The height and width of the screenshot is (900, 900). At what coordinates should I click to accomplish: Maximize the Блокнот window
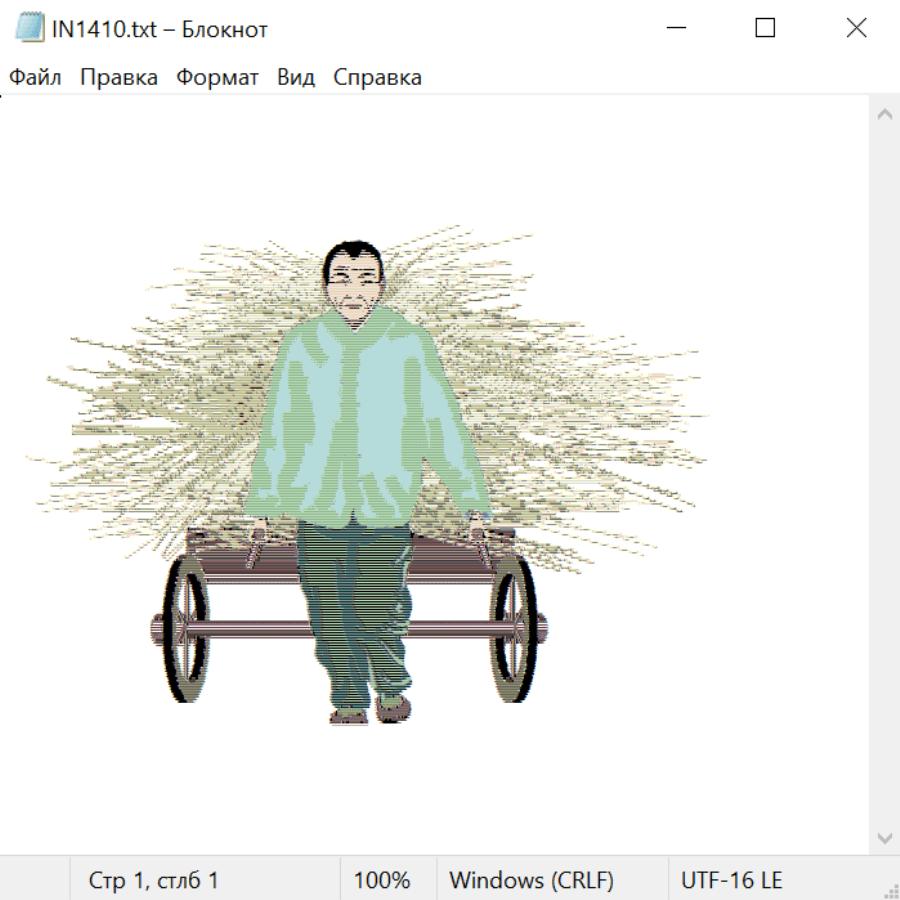point(765,29)
